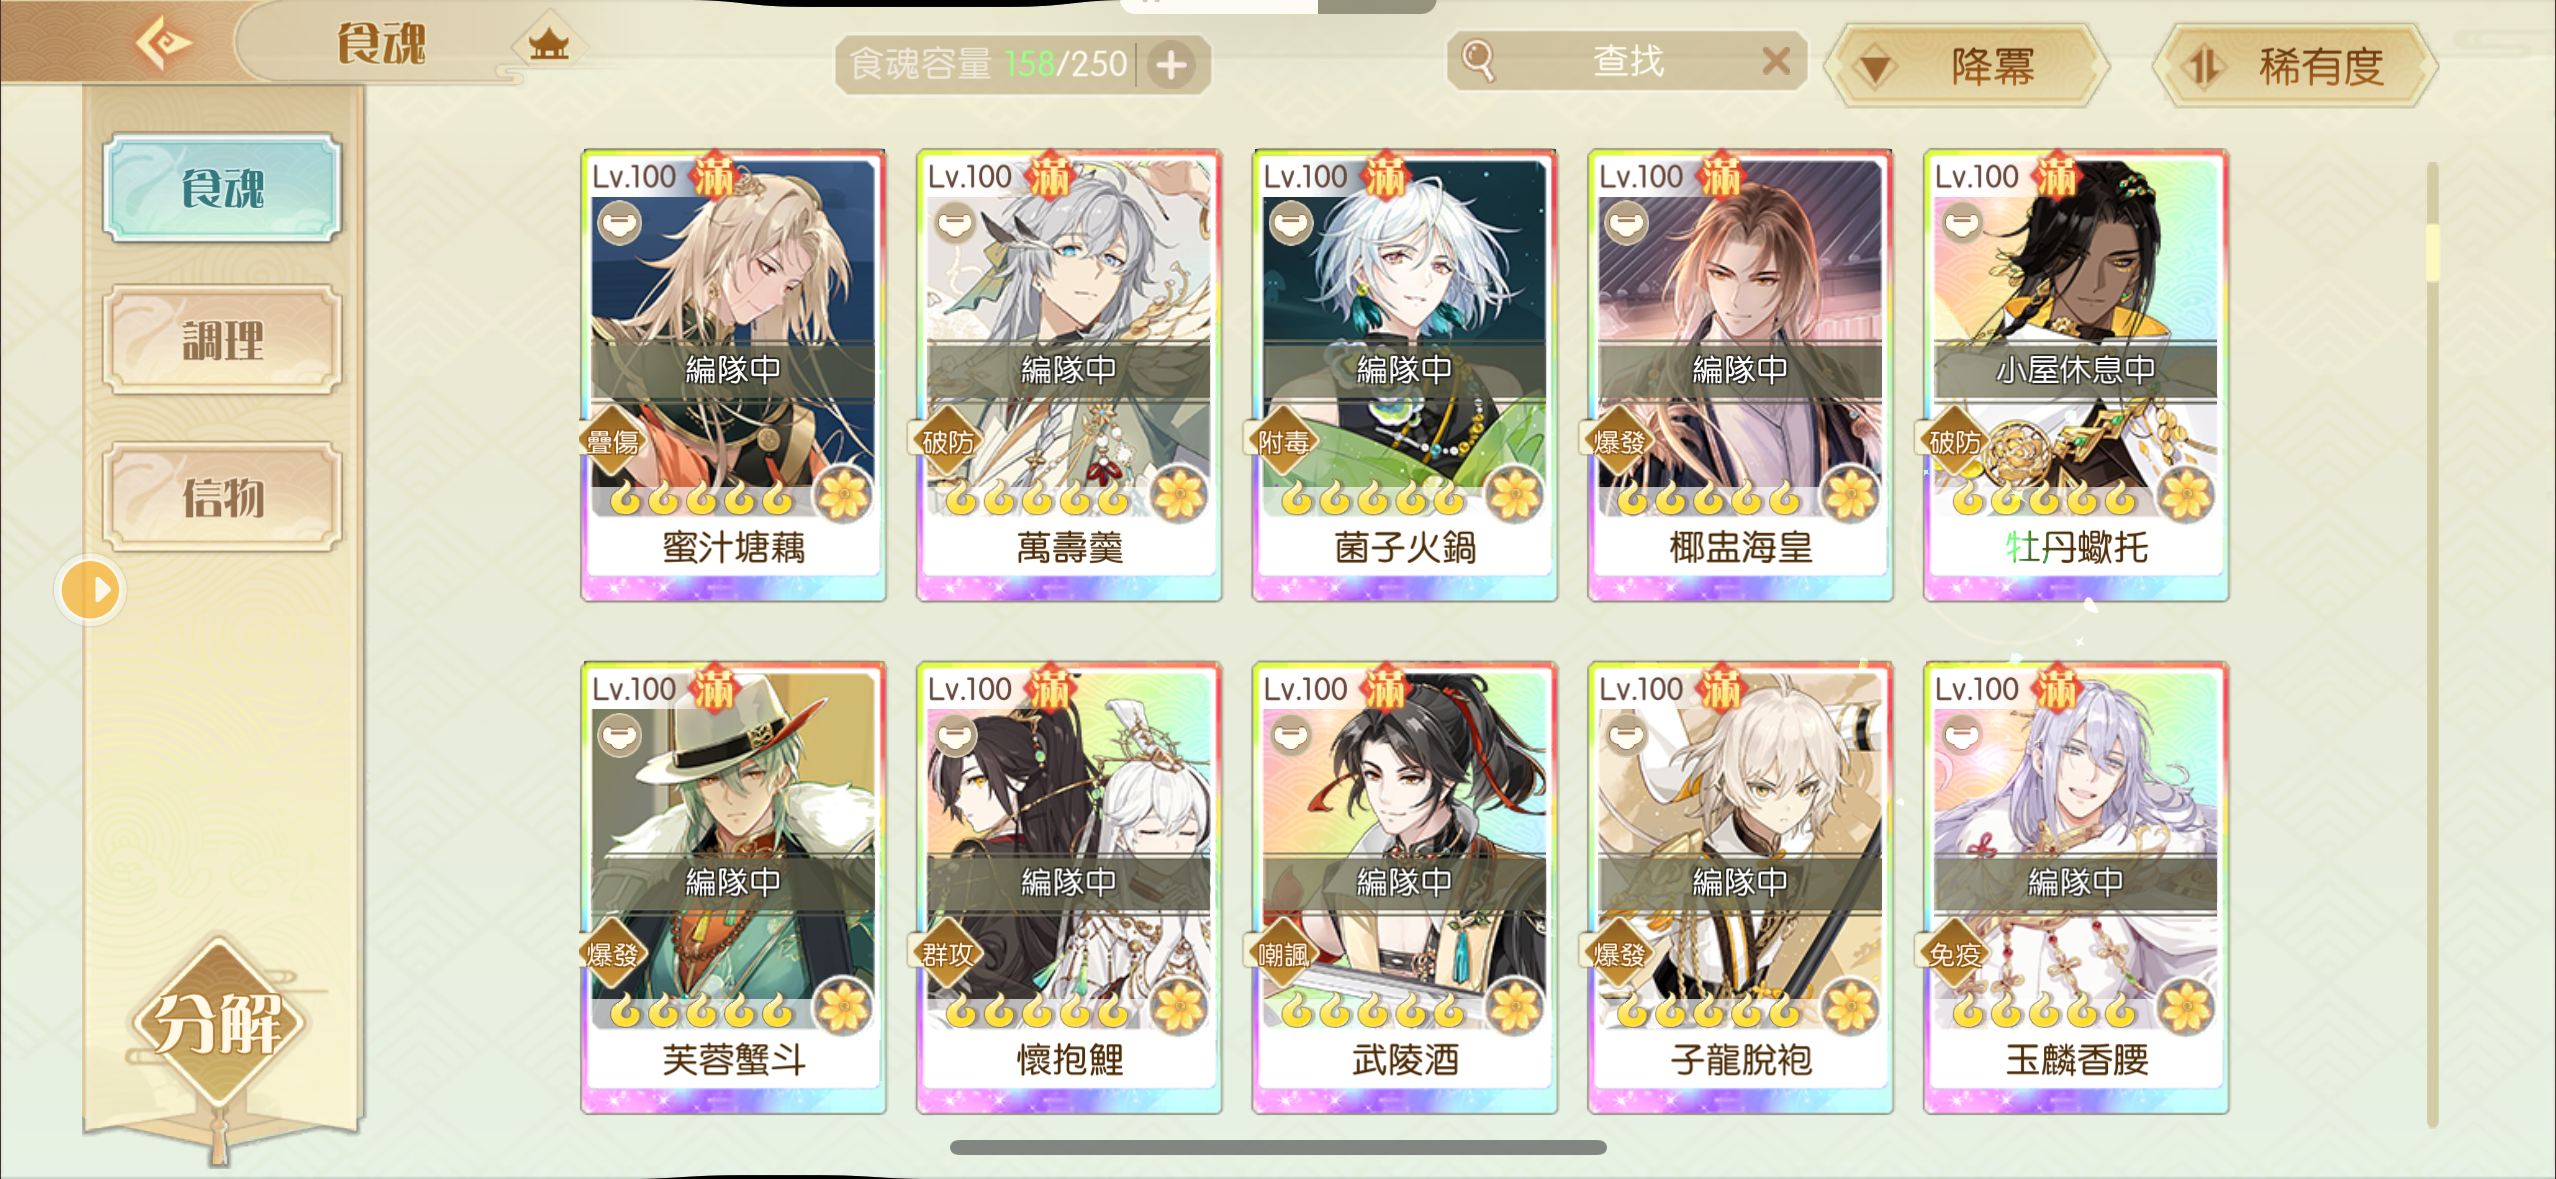
Task: Click the magnifier search icon
Action: [1479, 61]
